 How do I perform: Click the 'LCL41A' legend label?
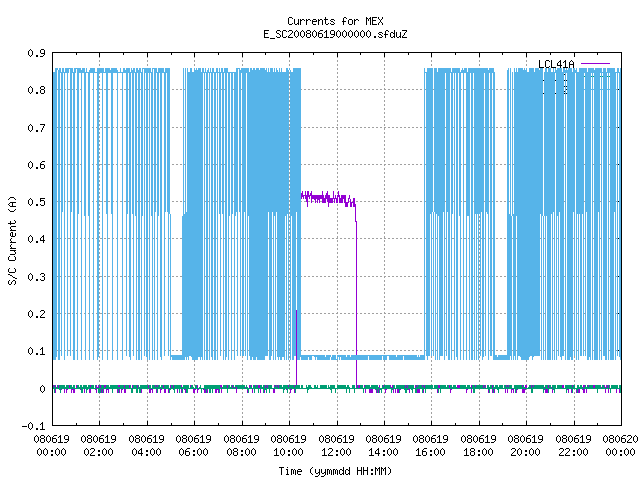[556, 64]
